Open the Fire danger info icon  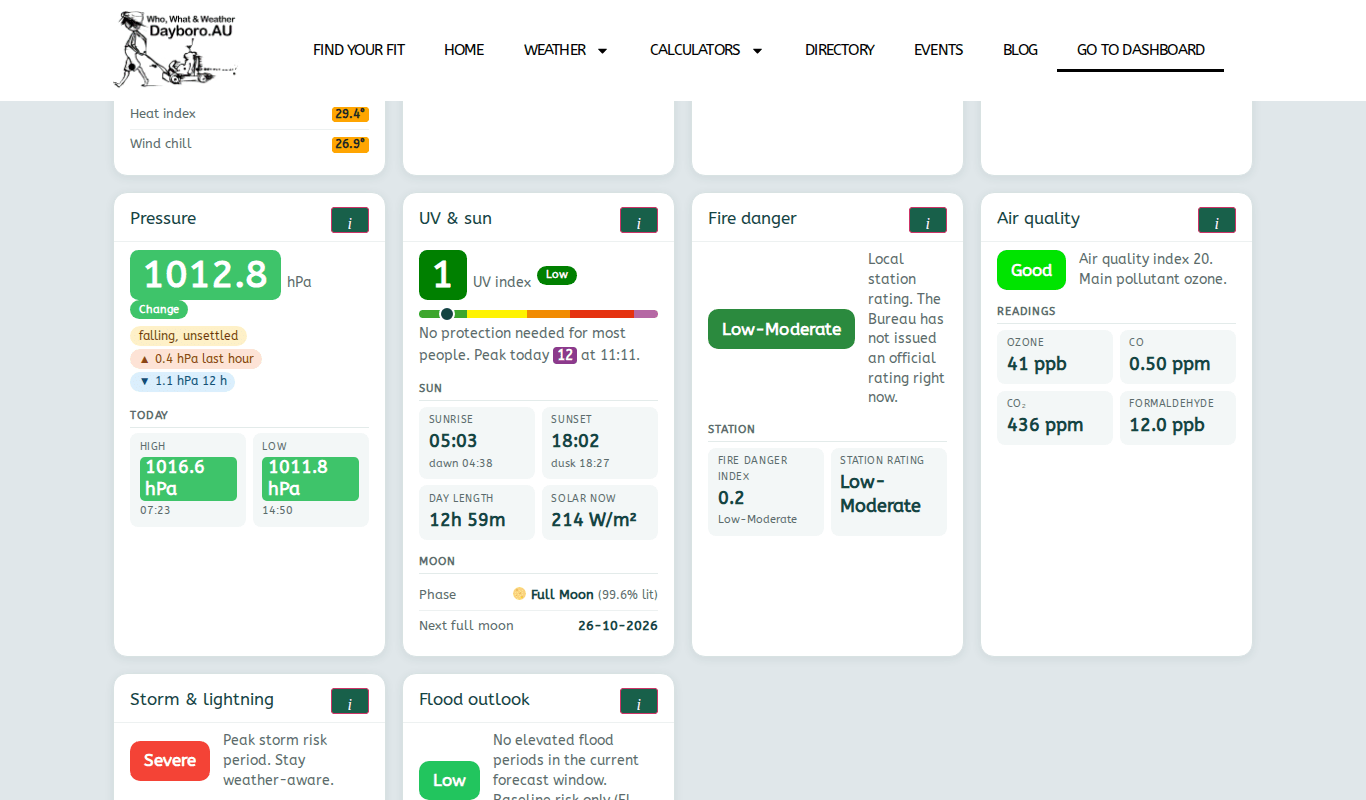(928, 220)
